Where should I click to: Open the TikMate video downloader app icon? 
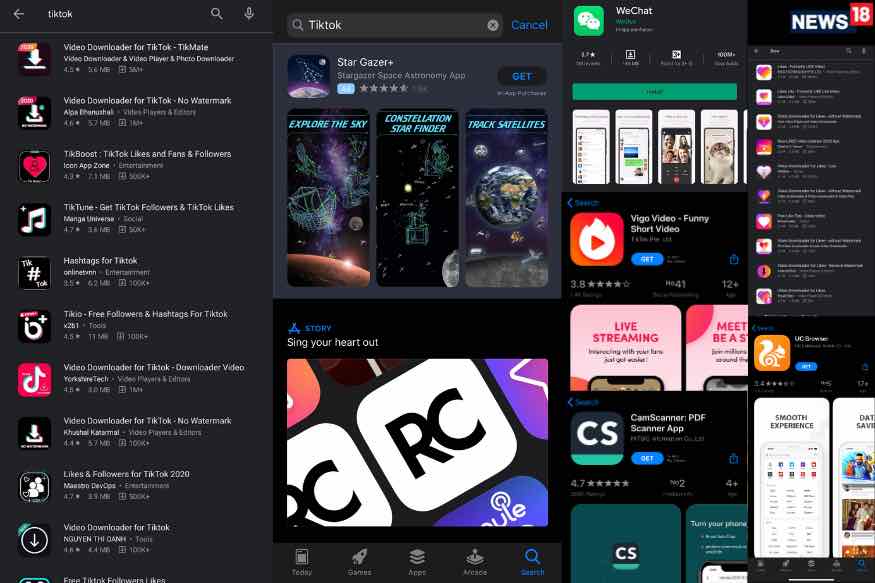coord(35,59)
